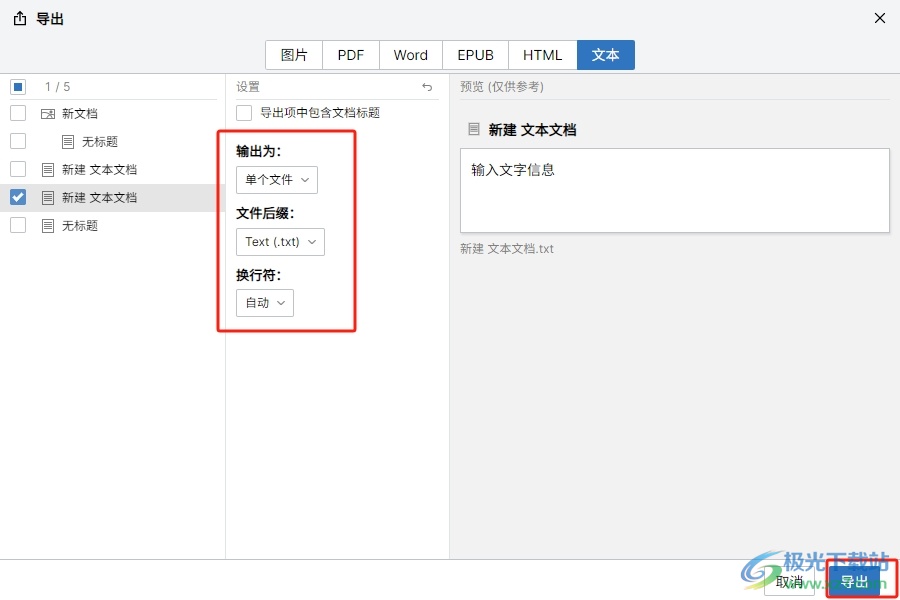The width and height of the screenshot is (900, 600).
Task: Open the Text (.txt) suffix dropdown
Action: coord(280,242)
